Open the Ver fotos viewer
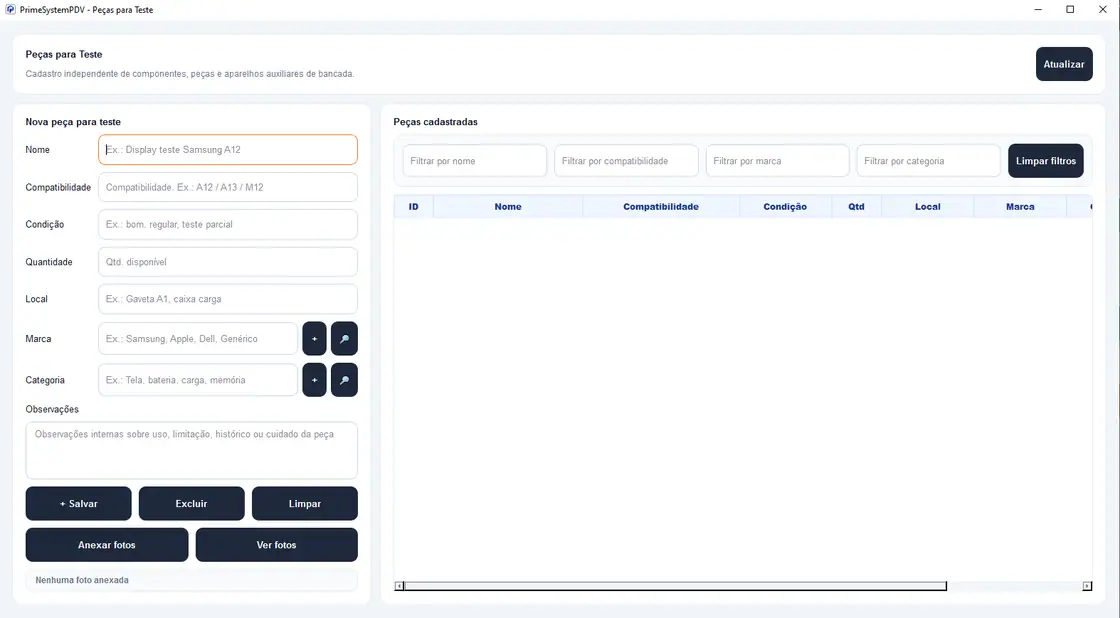 [x=276, y=545]
